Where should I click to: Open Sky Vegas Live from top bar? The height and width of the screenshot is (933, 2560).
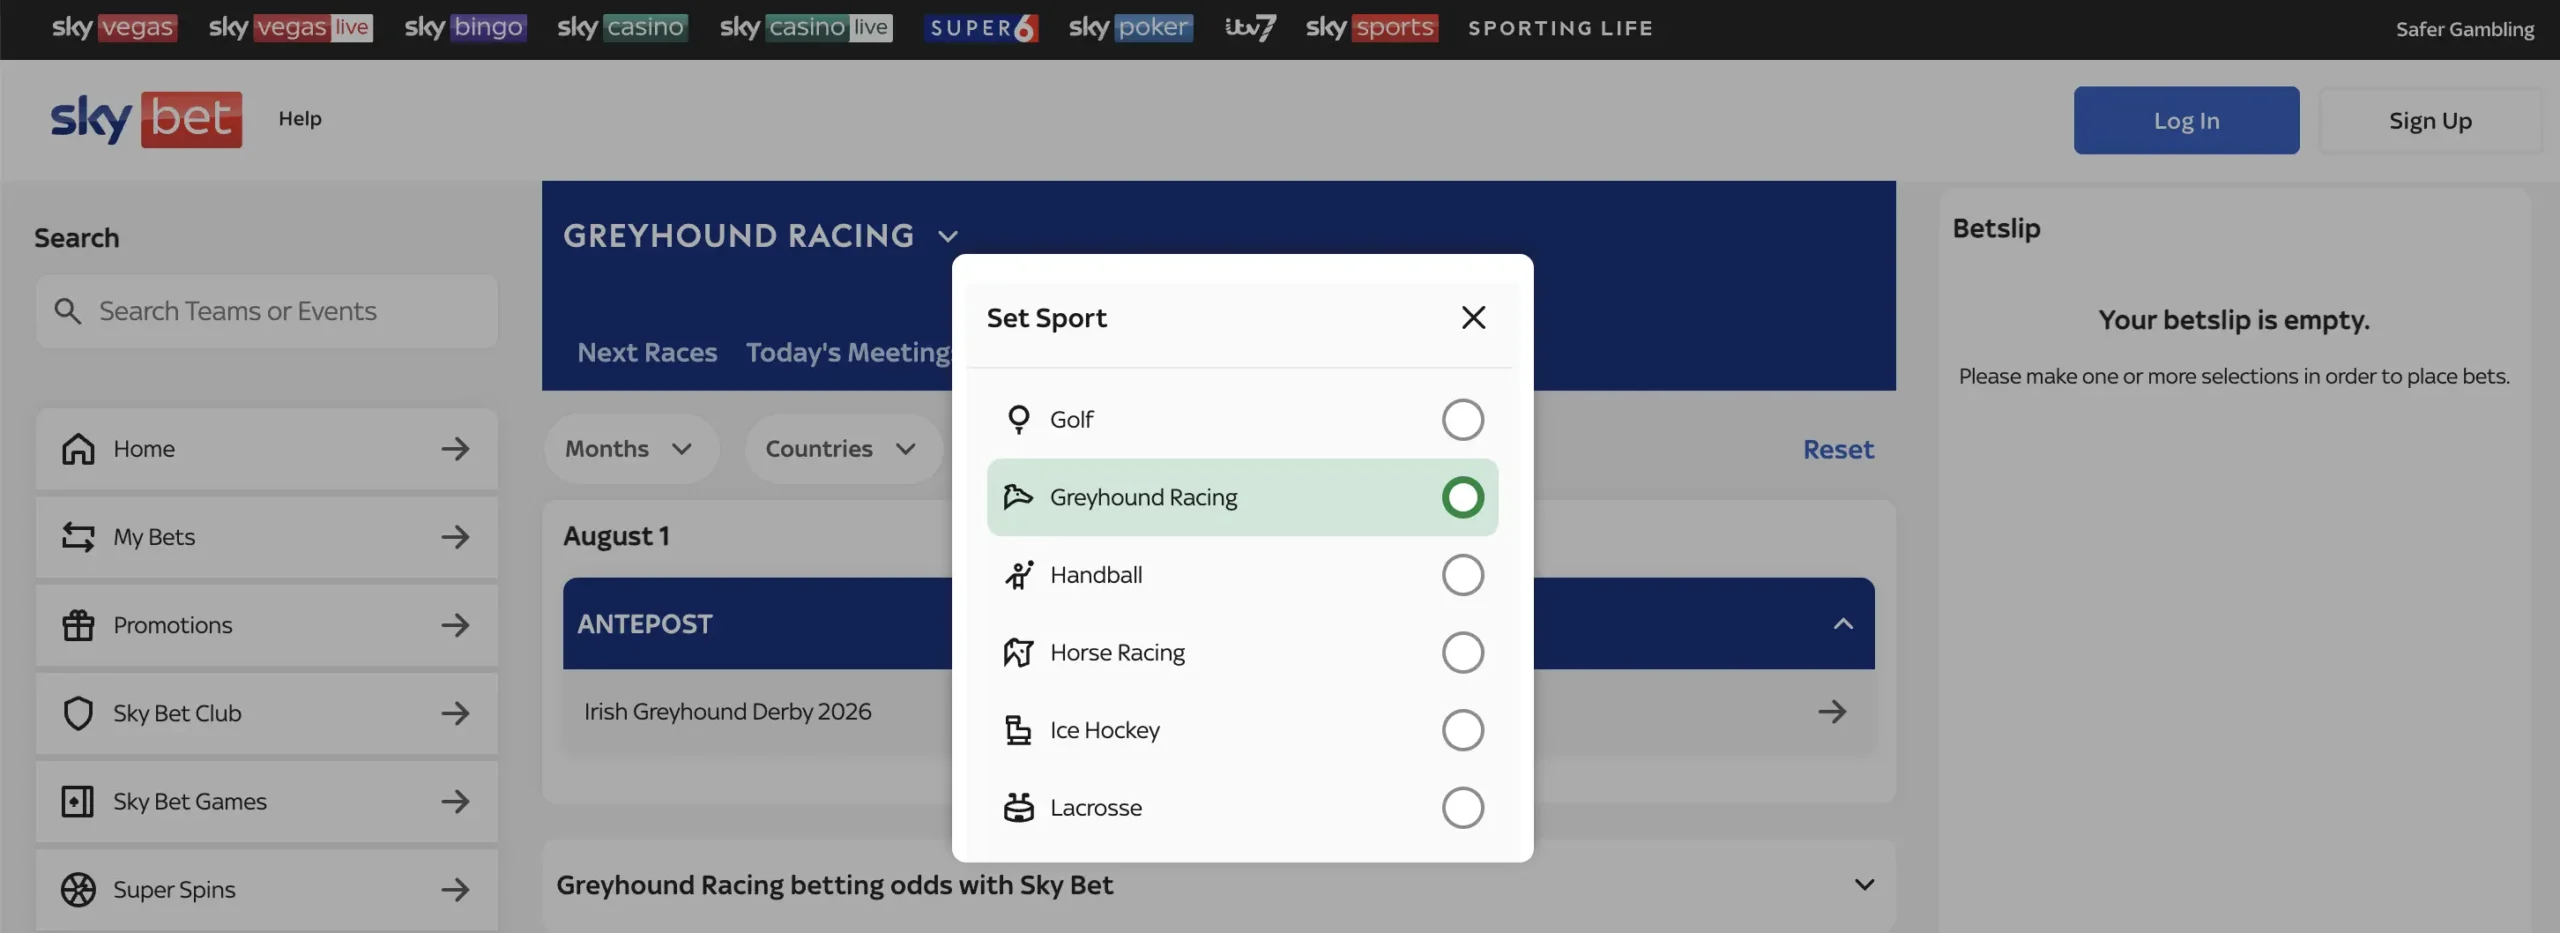pos(290,28)
